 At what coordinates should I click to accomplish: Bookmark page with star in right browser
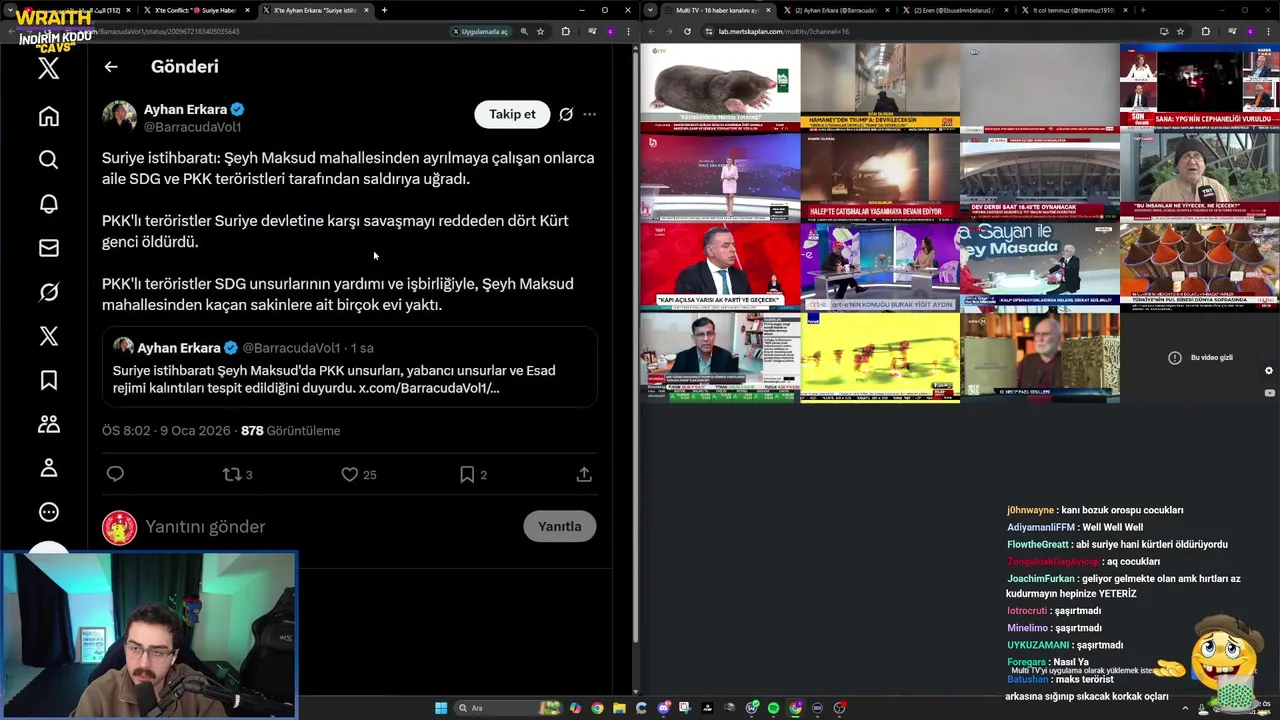tap(1180, 31)
